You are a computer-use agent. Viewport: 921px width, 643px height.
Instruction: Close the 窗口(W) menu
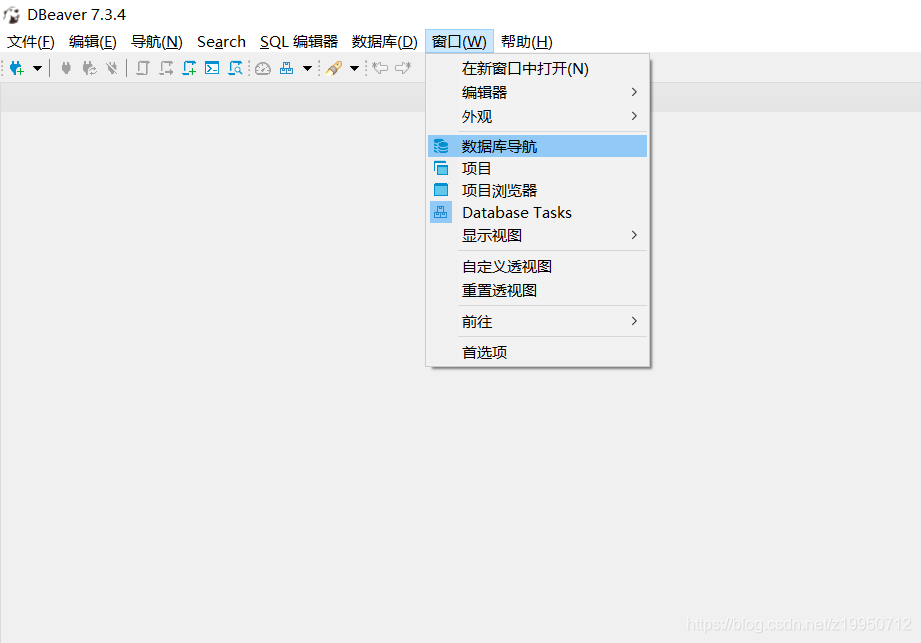(459, 42)
